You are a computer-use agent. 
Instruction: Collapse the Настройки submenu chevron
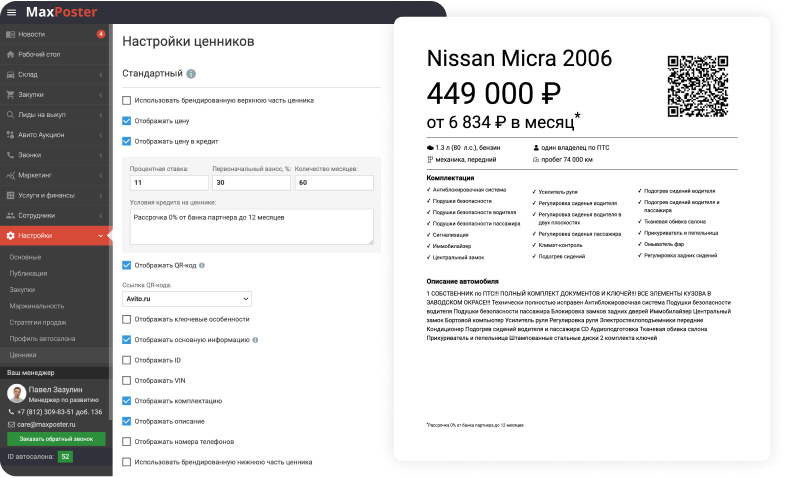(101, 235)
